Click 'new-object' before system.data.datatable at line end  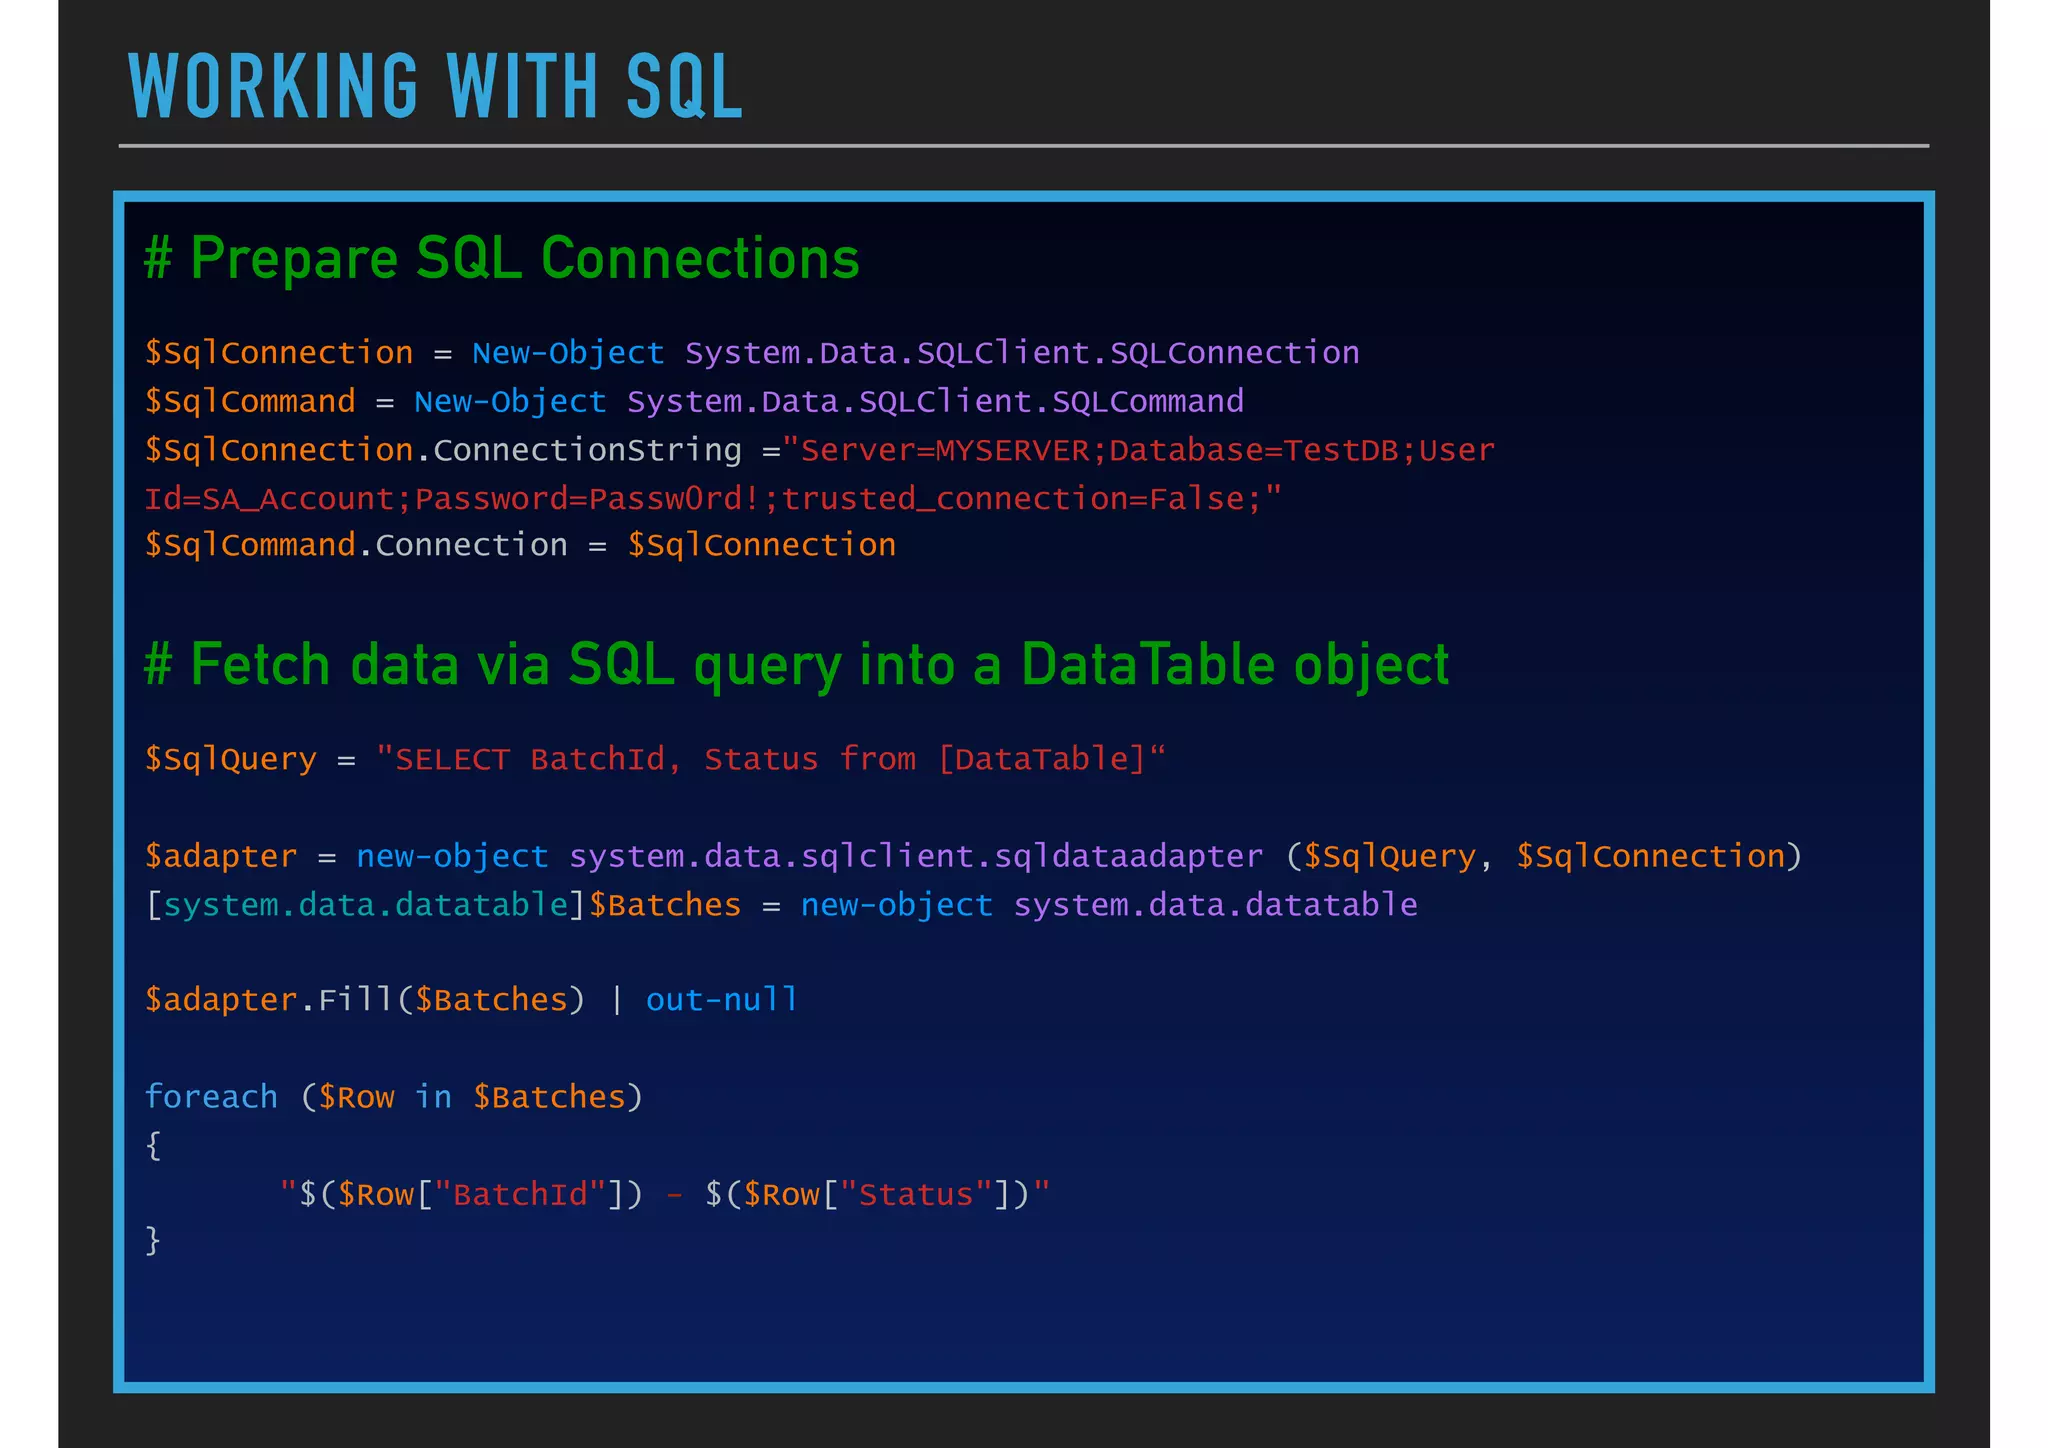[897, 905]
